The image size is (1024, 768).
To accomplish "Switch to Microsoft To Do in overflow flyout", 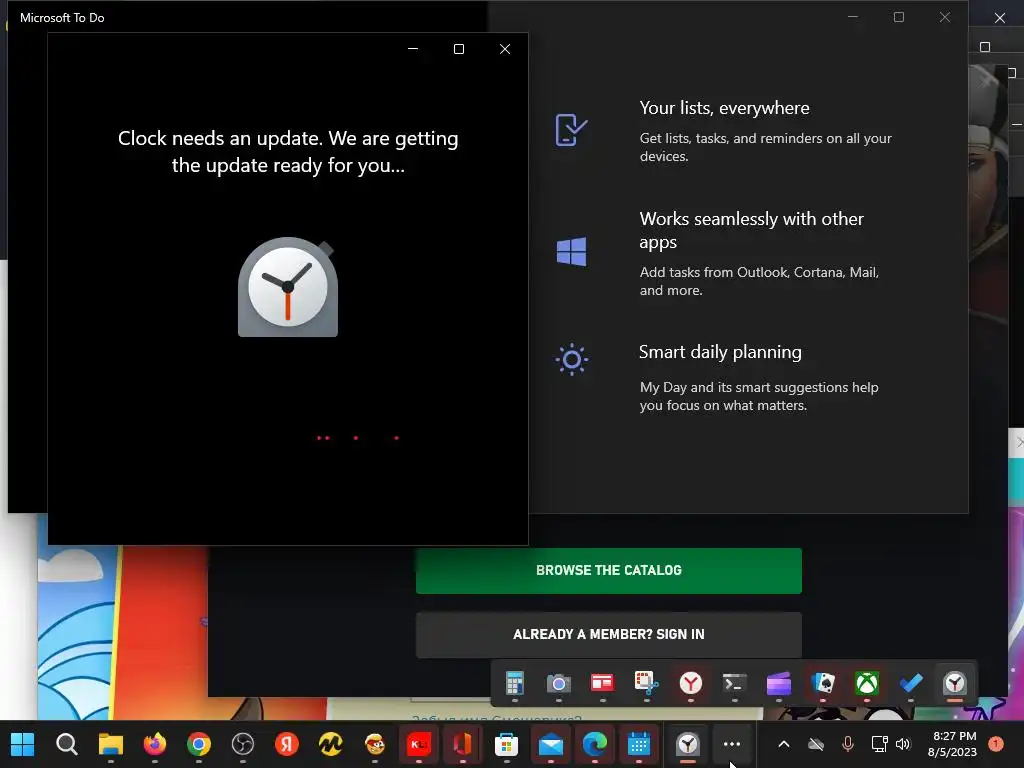I will pyautogui.click(x=911, y=683).
